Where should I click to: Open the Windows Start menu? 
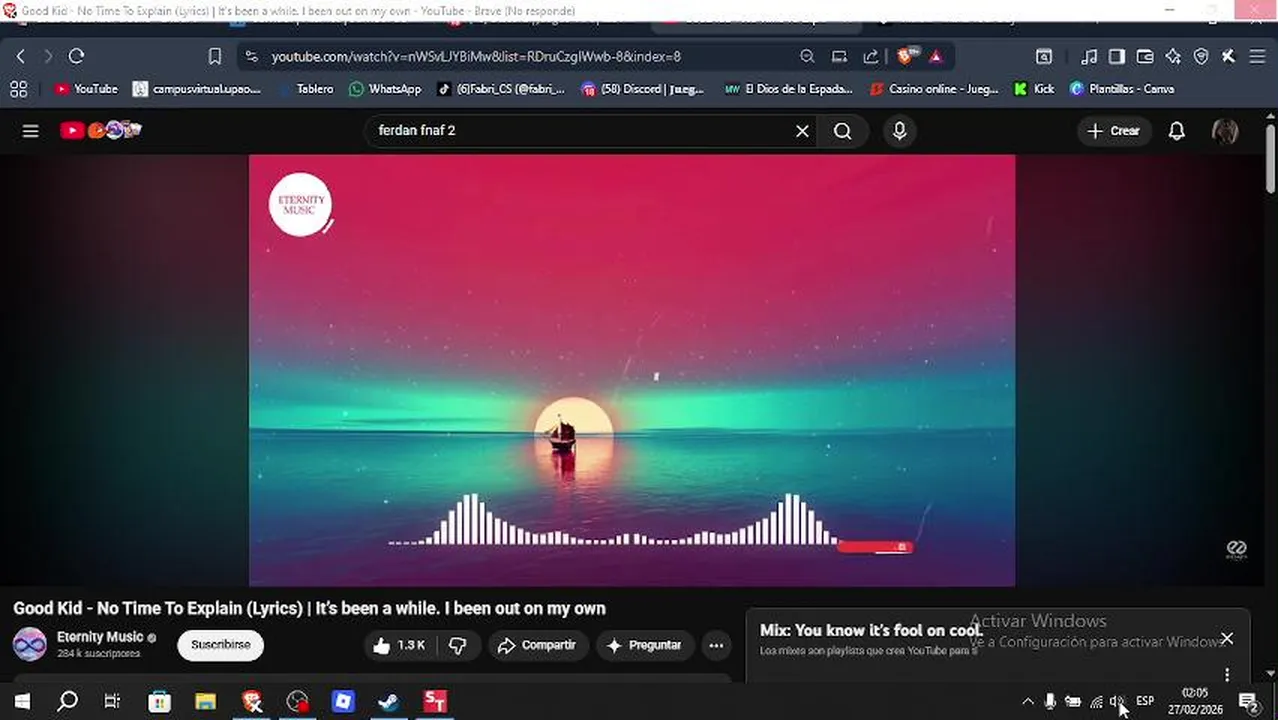[22, 702]
